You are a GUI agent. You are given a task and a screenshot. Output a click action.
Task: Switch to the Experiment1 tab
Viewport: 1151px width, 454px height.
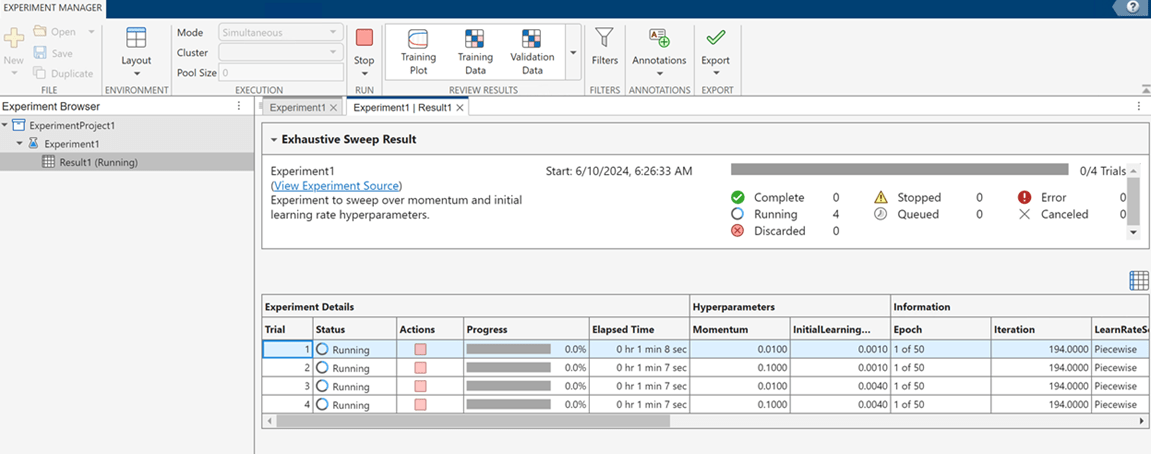click(x=297, y=107)
